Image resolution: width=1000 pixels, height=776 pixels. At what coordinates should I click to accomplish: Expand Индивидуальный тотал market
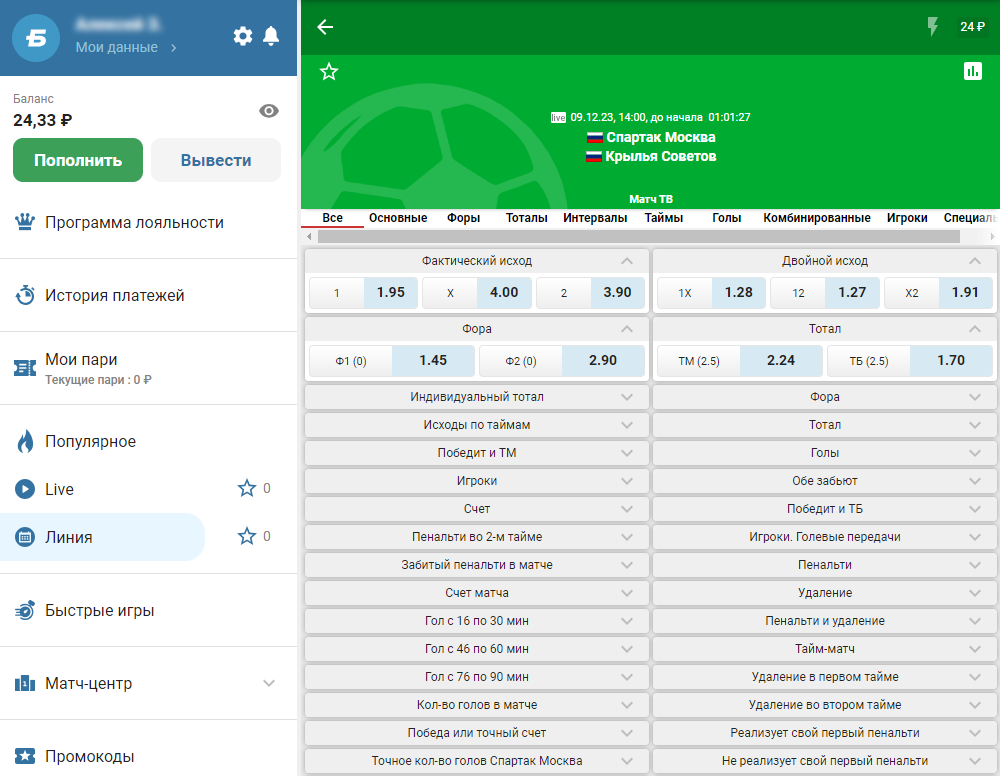click(477, 397)
